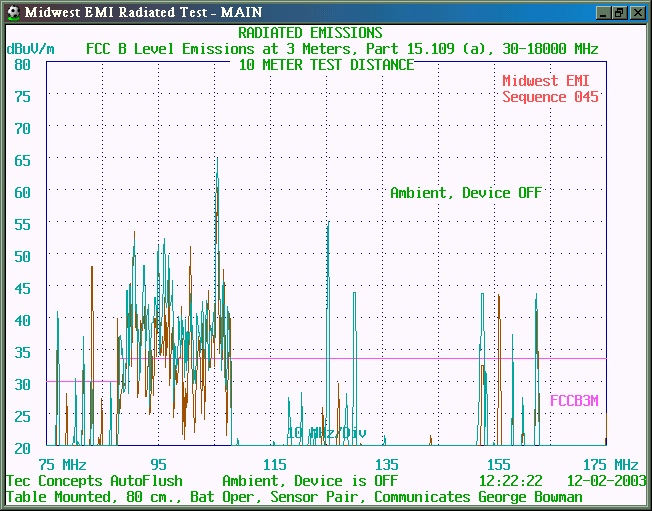Click the green Ambient, Device OFF annotation
The width and height of the screenshot is (652, 511).
coord(465,193)
